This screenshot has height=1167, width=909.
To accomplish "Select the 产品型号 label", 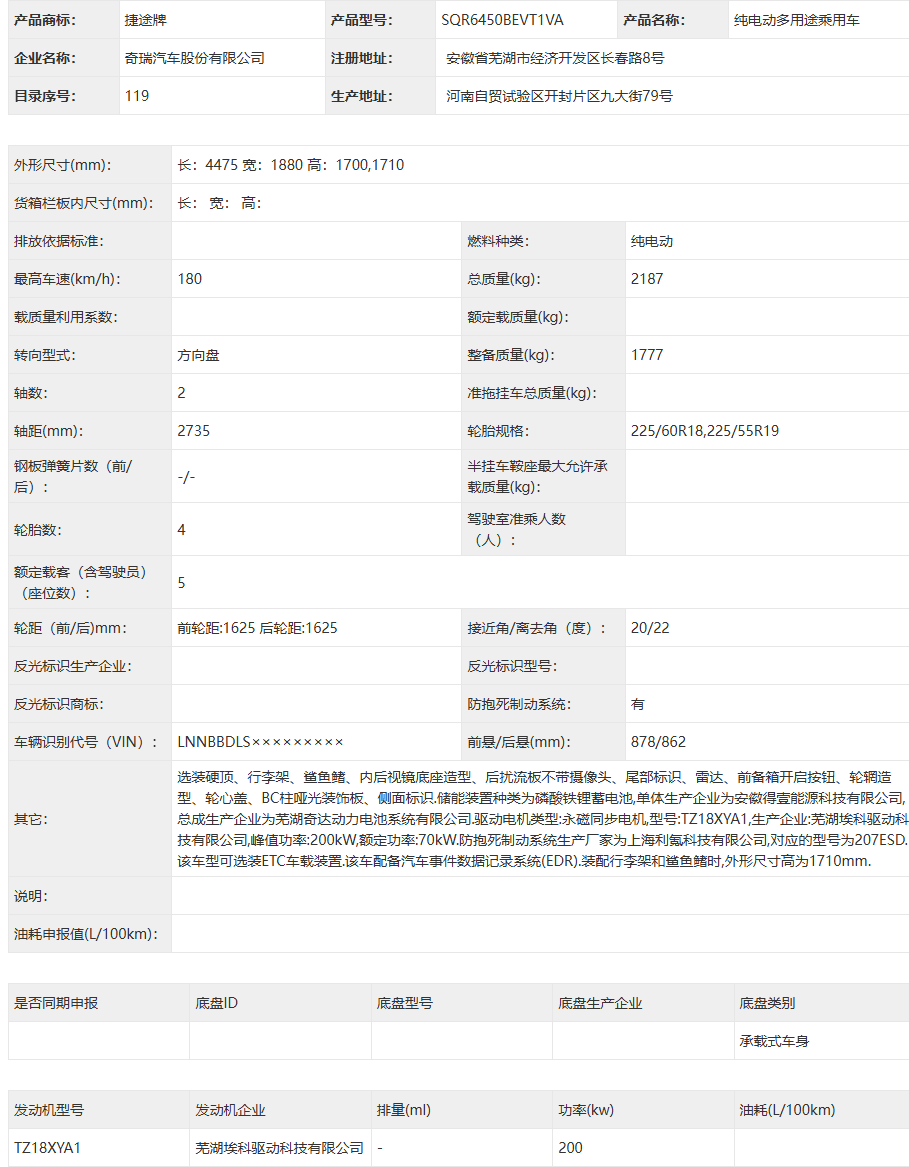I will [x=362, y=20].
